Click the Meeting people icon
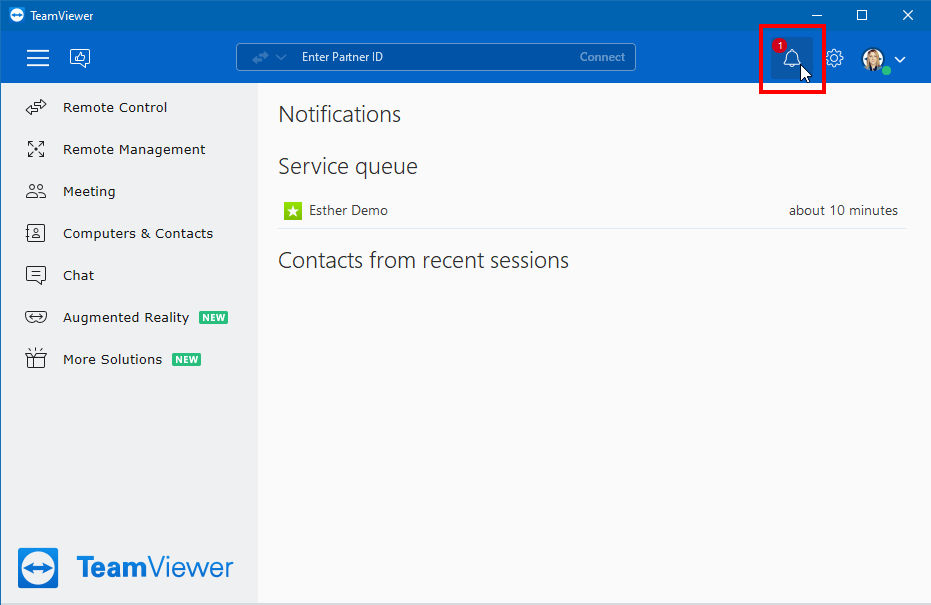931x605 pixels. (x=36, y=191)
